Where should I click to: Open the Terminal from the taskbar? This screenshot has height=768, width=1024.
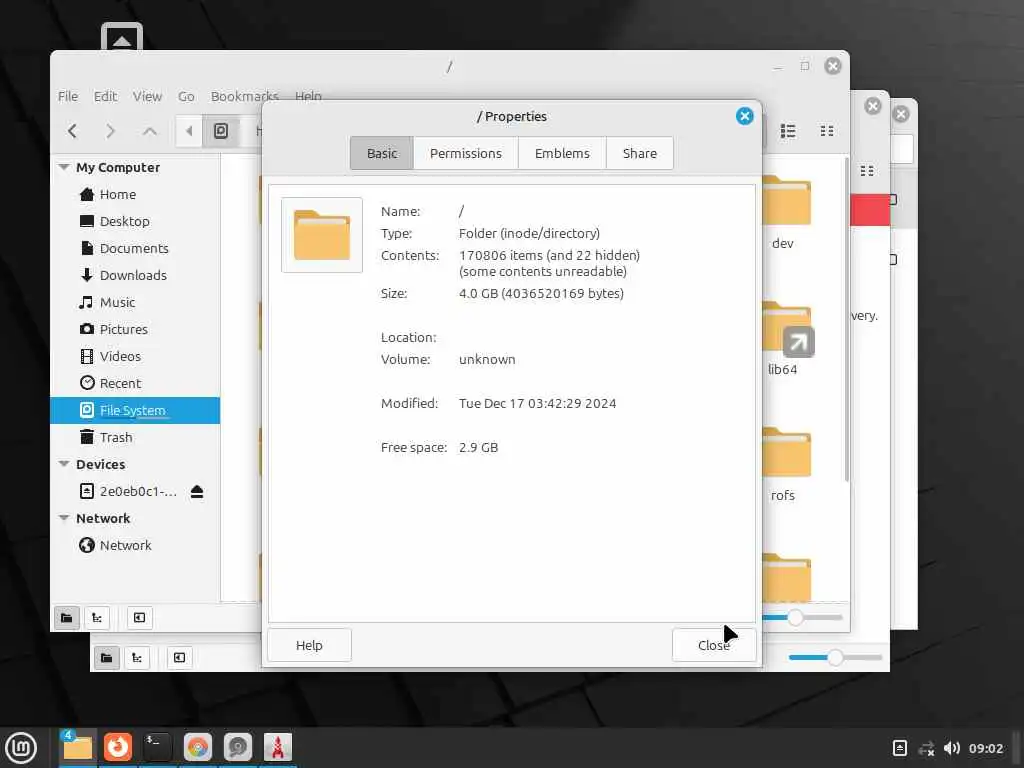pos(157,747)
